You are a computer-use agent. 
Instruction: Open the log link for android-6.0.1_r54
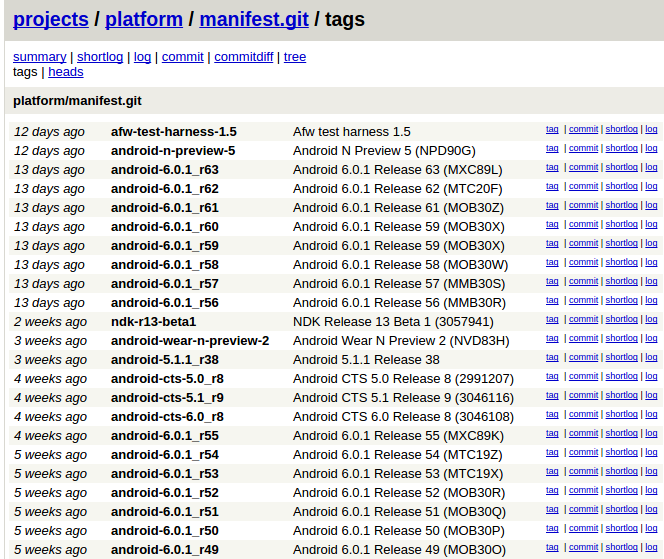tap(651, 452)
